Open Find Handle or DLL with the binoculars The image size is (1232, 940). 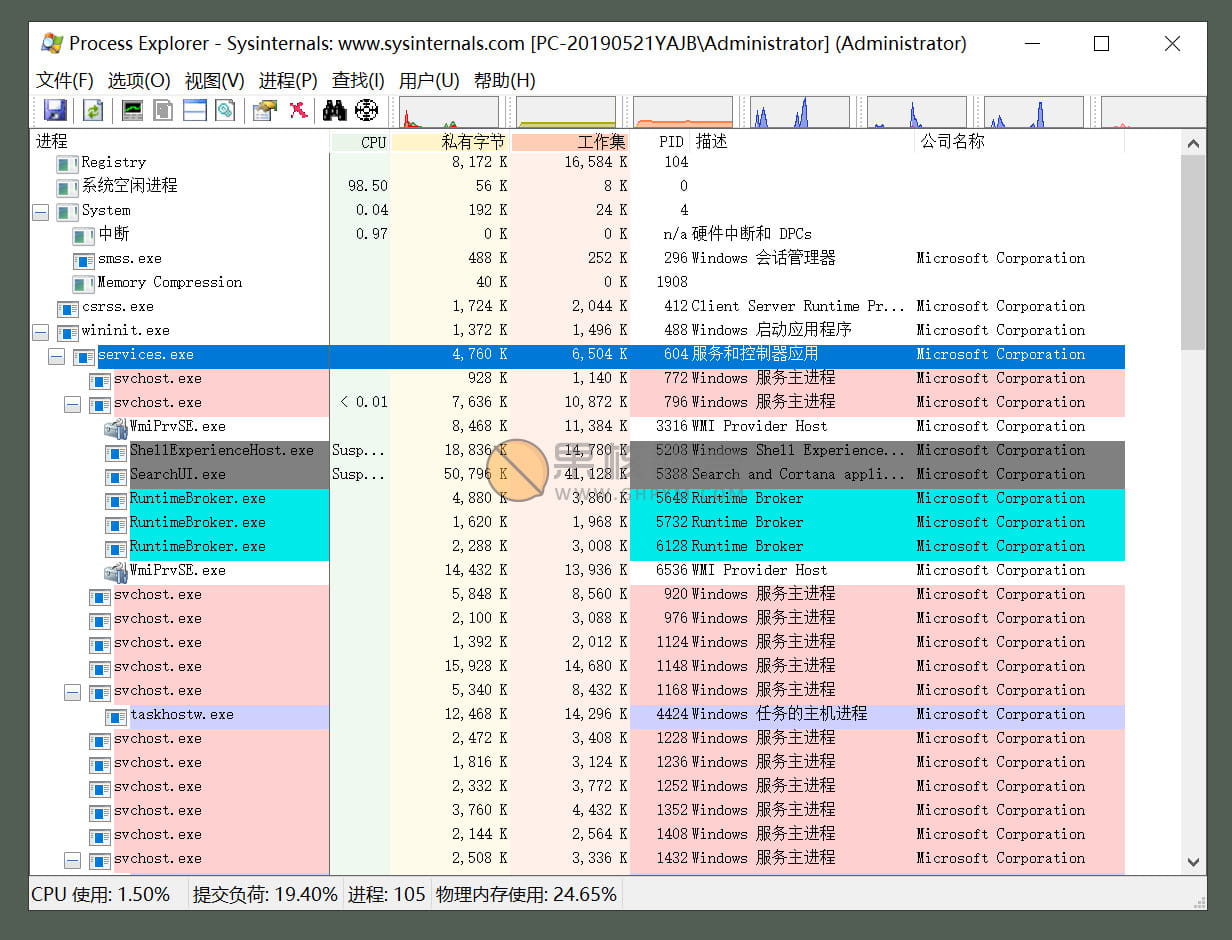tap(334, 110)
